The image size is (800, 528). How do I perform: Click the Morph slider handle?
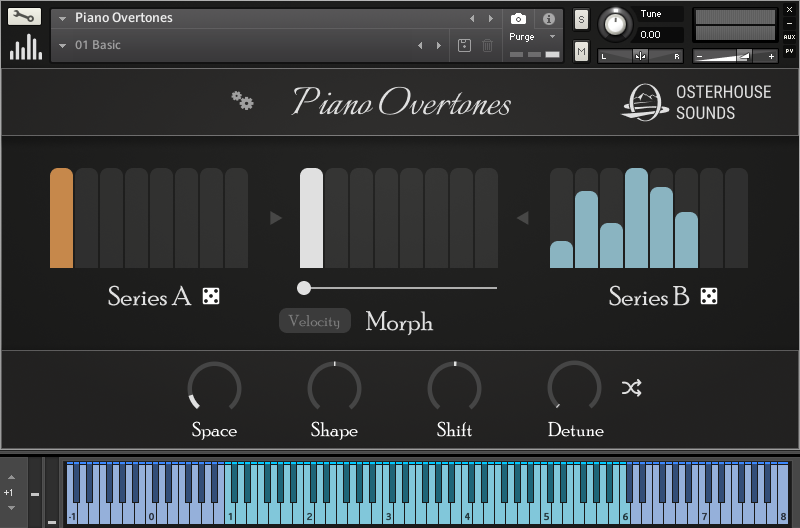(304, 288)
